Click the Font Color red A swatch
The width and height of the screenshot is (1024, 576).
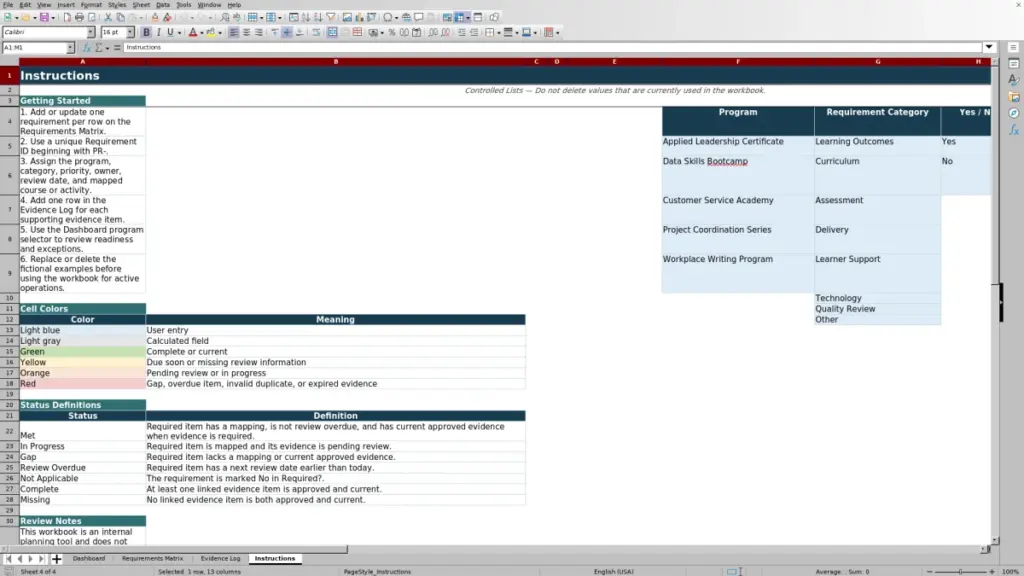(x=193, y=32)
